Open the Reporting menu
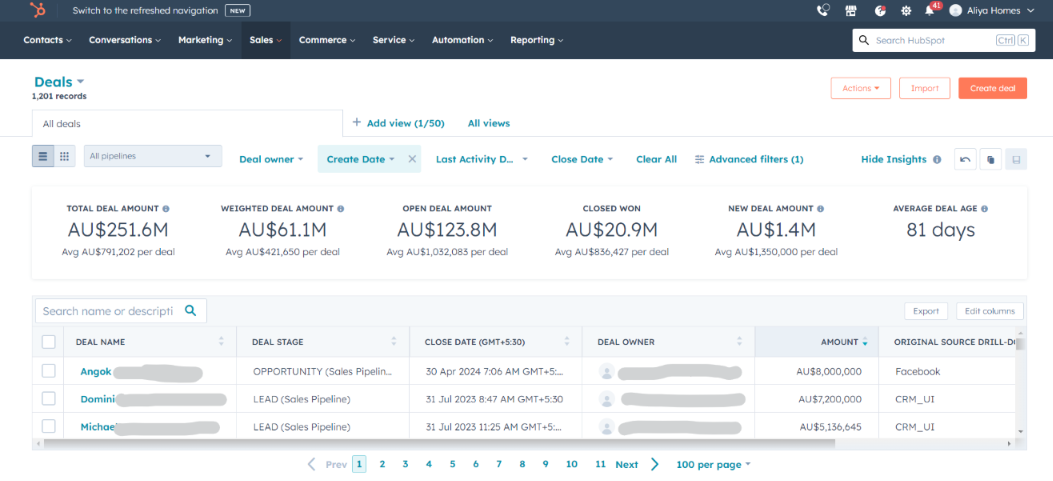 537,40
